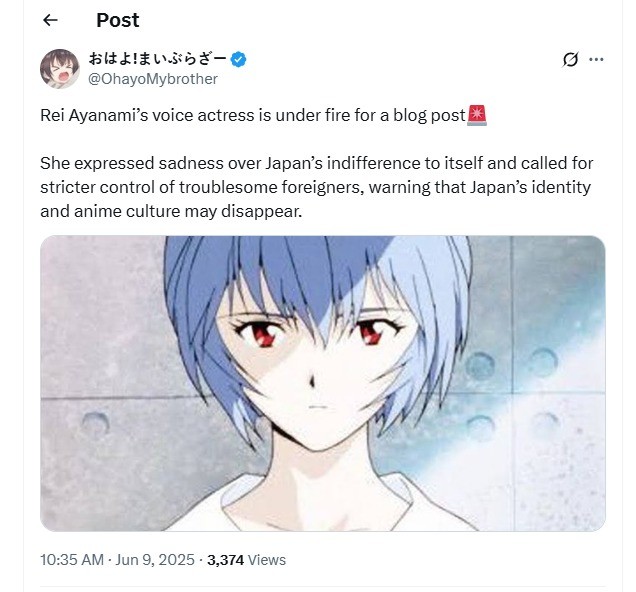This screenshot has width=636, height=592.
Task: Click the display name おはよ!まいぶらざー
Action: 158,59
